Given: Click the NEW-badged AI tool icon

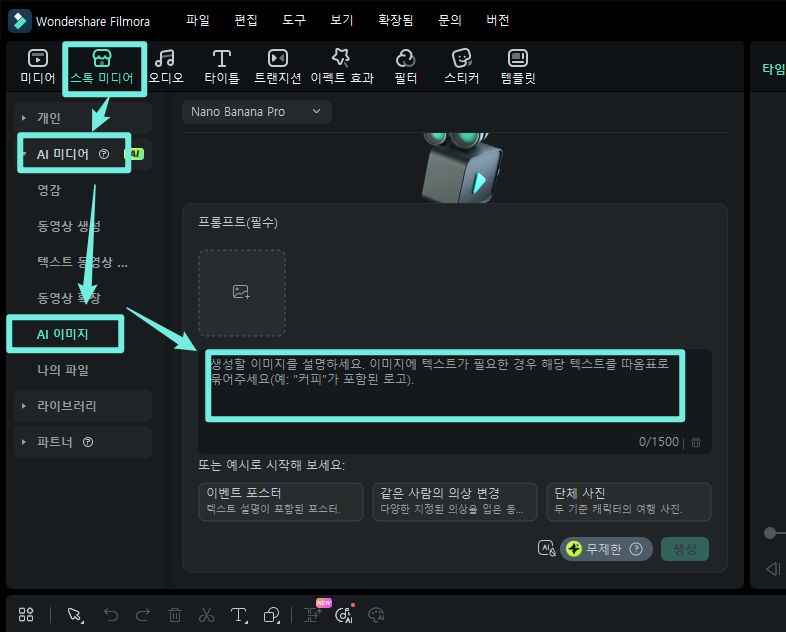Looking at the screenshot, I should click(x=313, y=614).
